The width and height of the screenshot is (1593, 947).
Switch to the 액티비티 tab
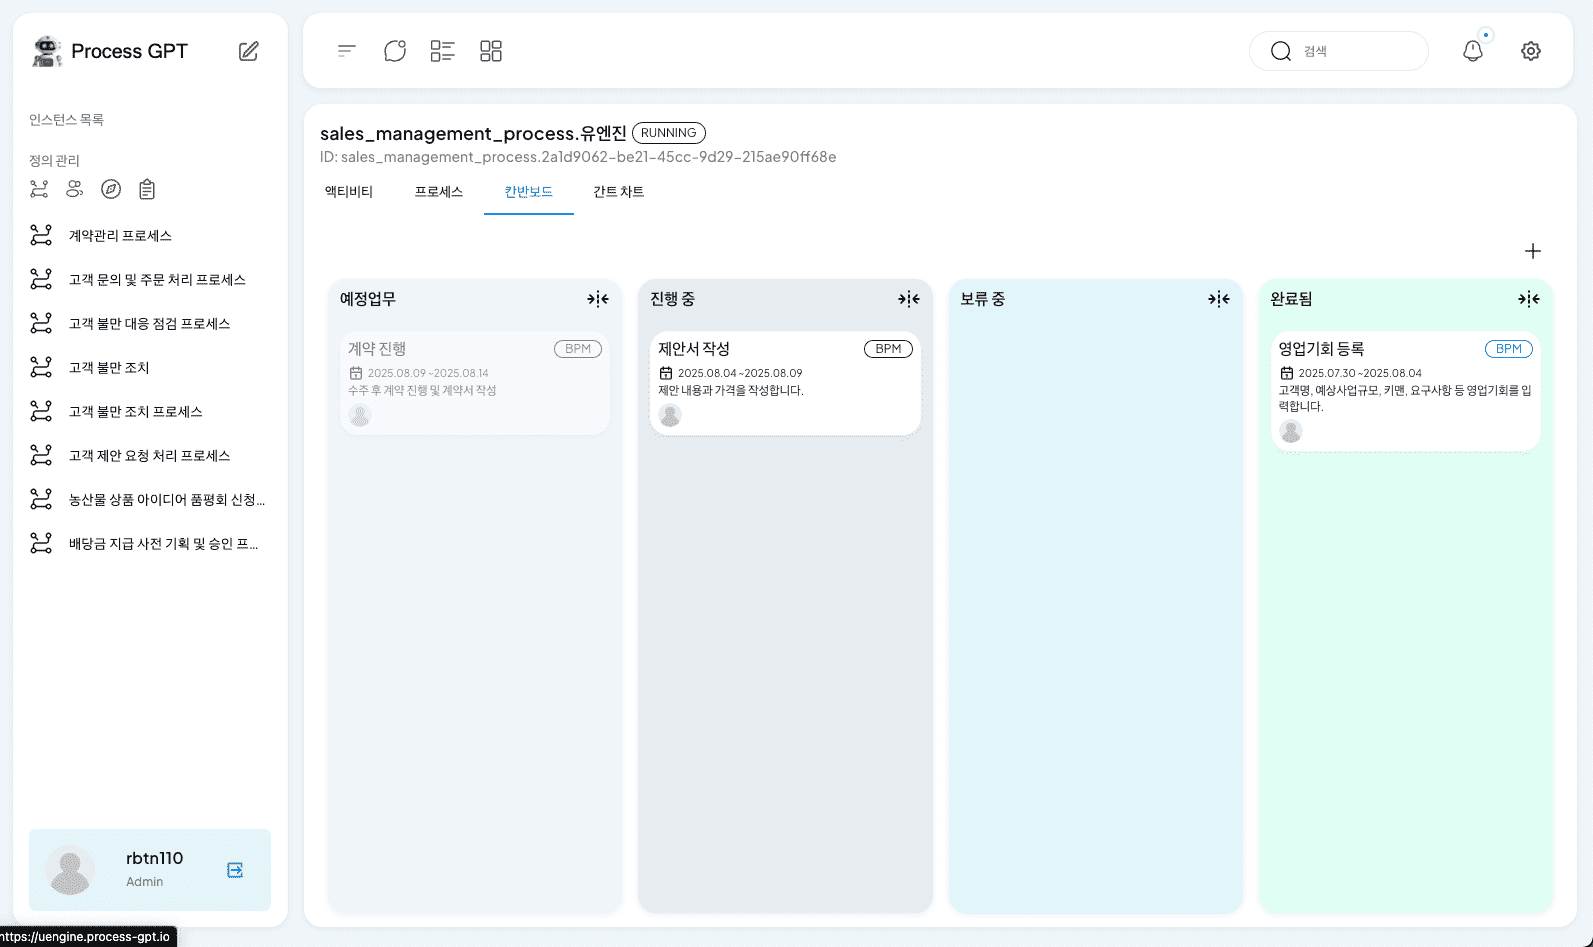[x=349, y=192]
